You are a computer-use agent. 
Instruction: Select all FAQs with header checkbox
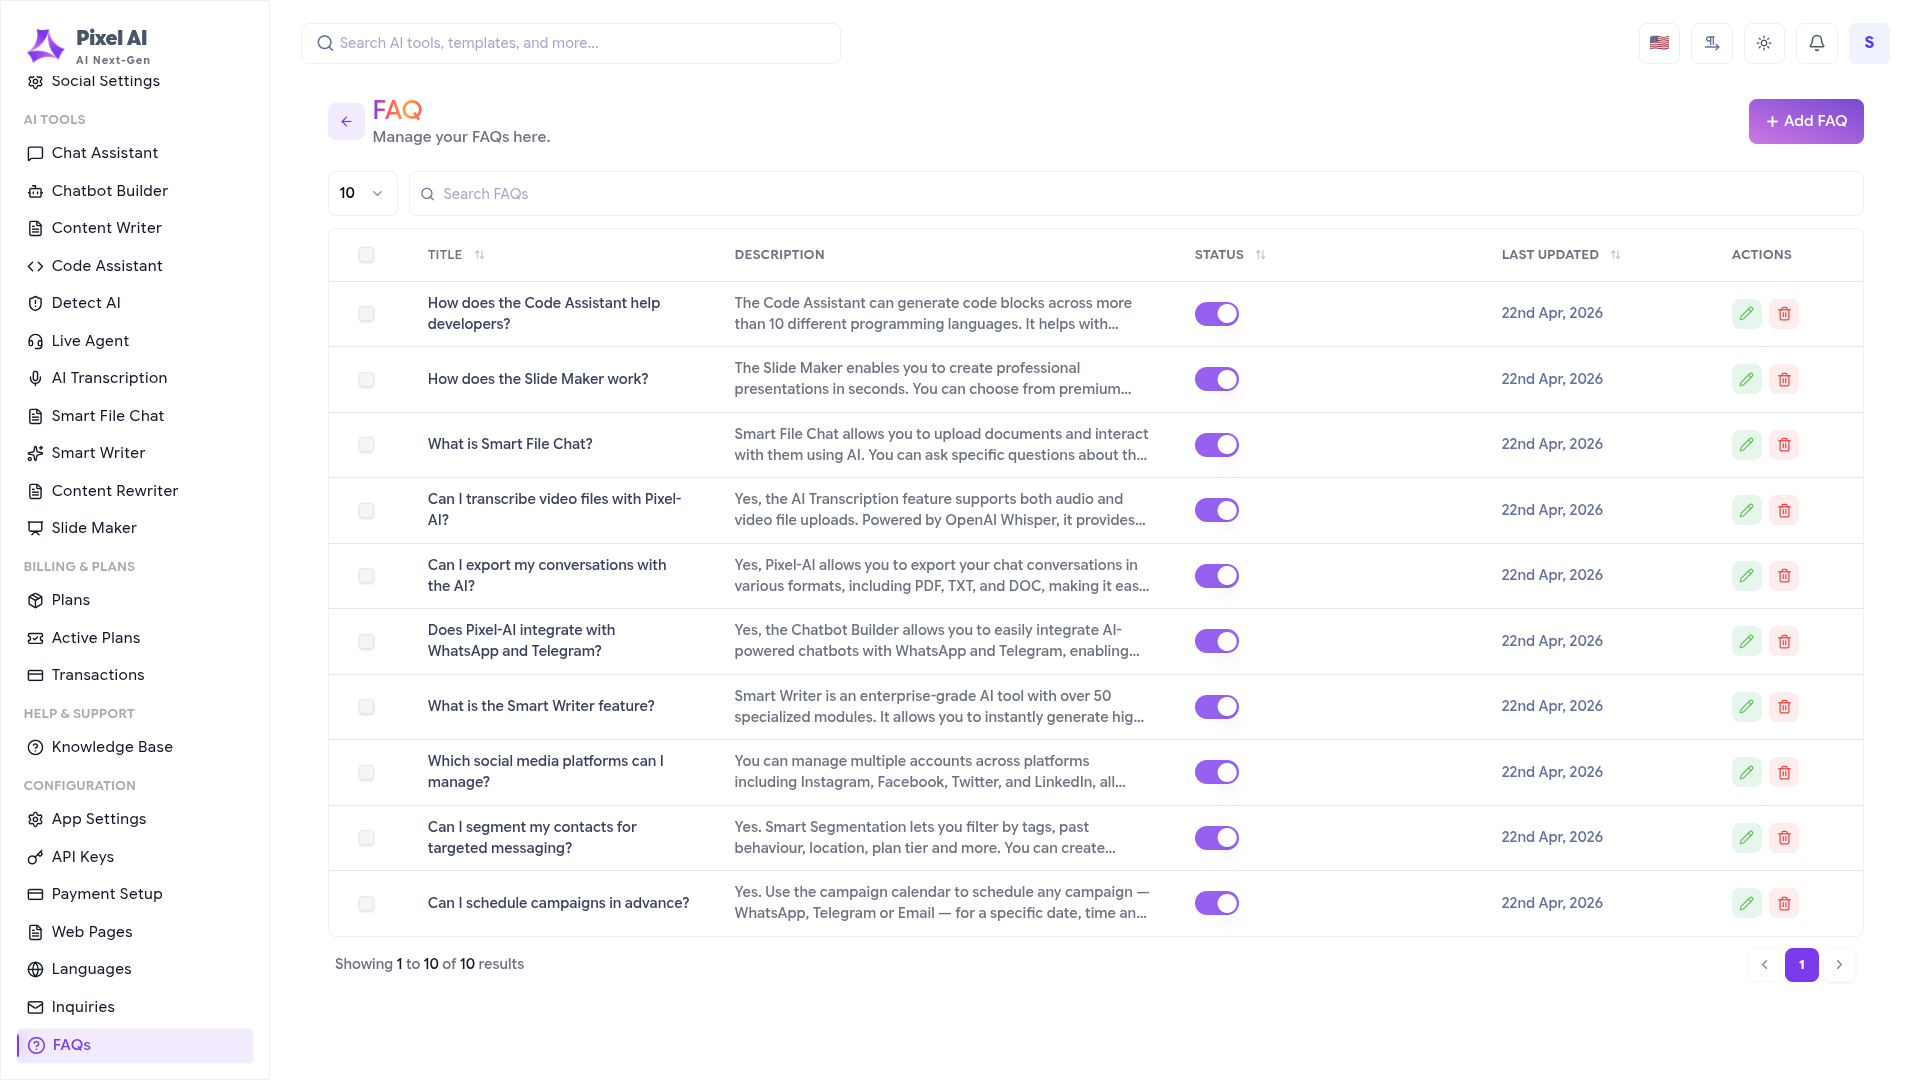tap(366, 255)
